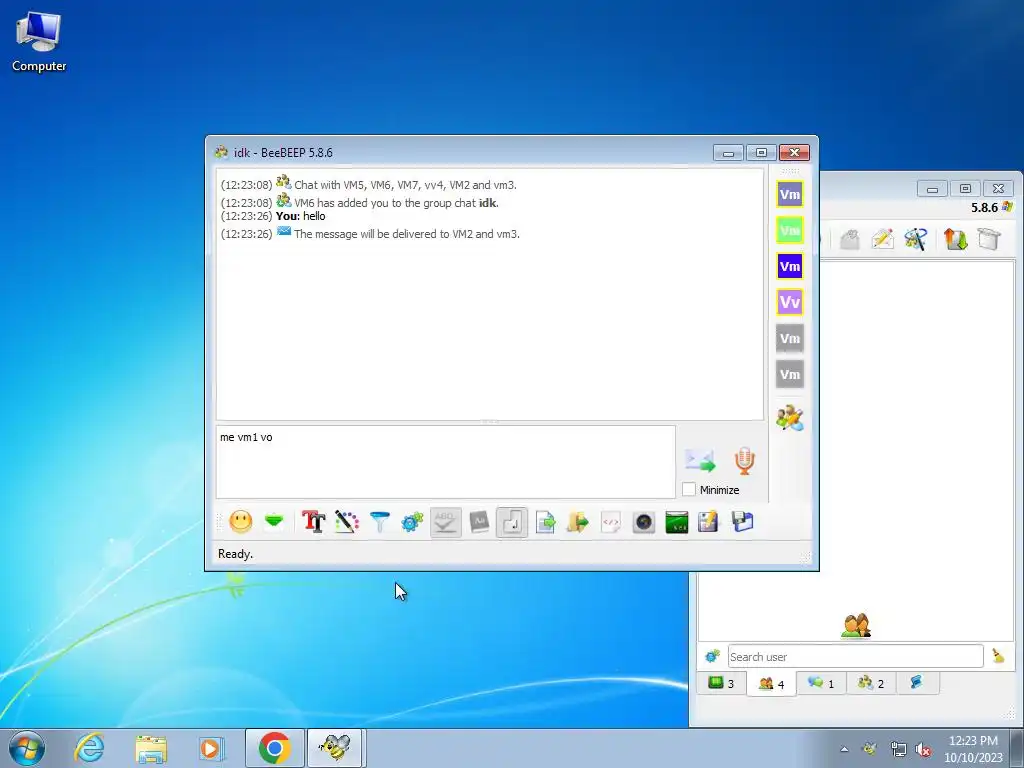Click the taskbar clock showing 12:23 PM
Image resolution: width=1024 pixels, height=768 pixels.
click(x=973, y=749)
